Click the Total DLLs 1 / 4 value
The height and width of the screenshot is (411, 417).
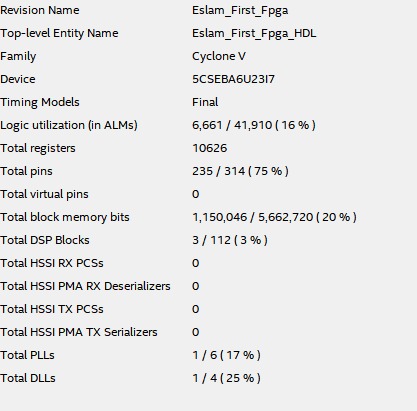click(x=226, y=378)
